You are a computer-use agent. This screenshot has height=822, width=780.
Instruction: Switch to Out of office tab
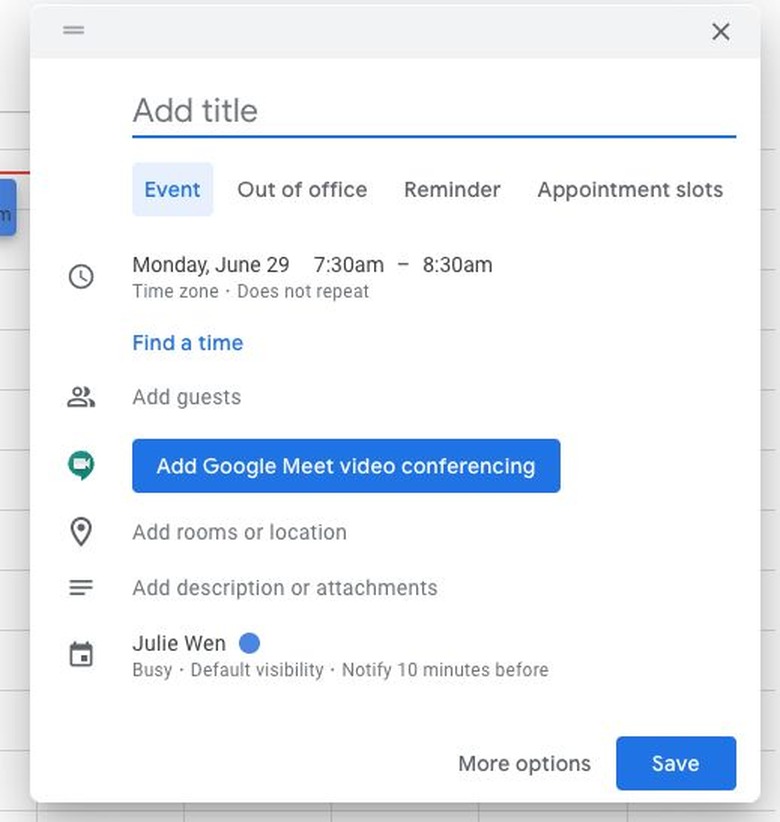(302, 190)
